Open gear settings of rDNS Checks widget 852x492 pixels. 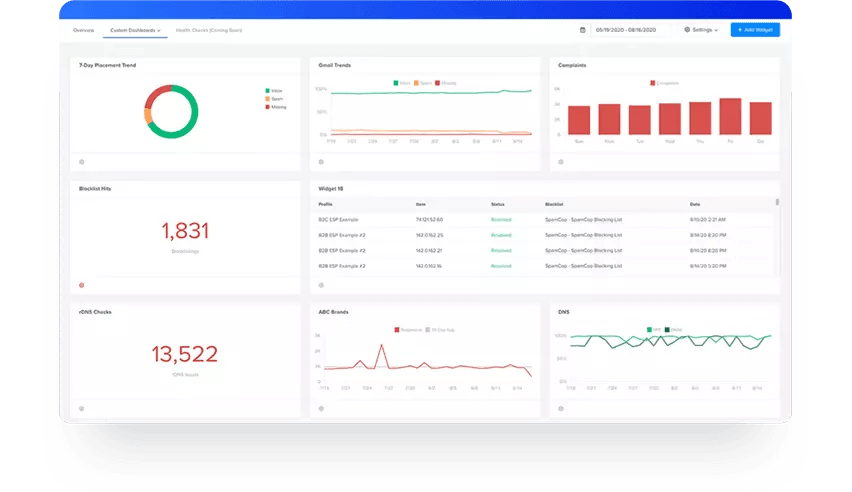(x=82, y=409)
